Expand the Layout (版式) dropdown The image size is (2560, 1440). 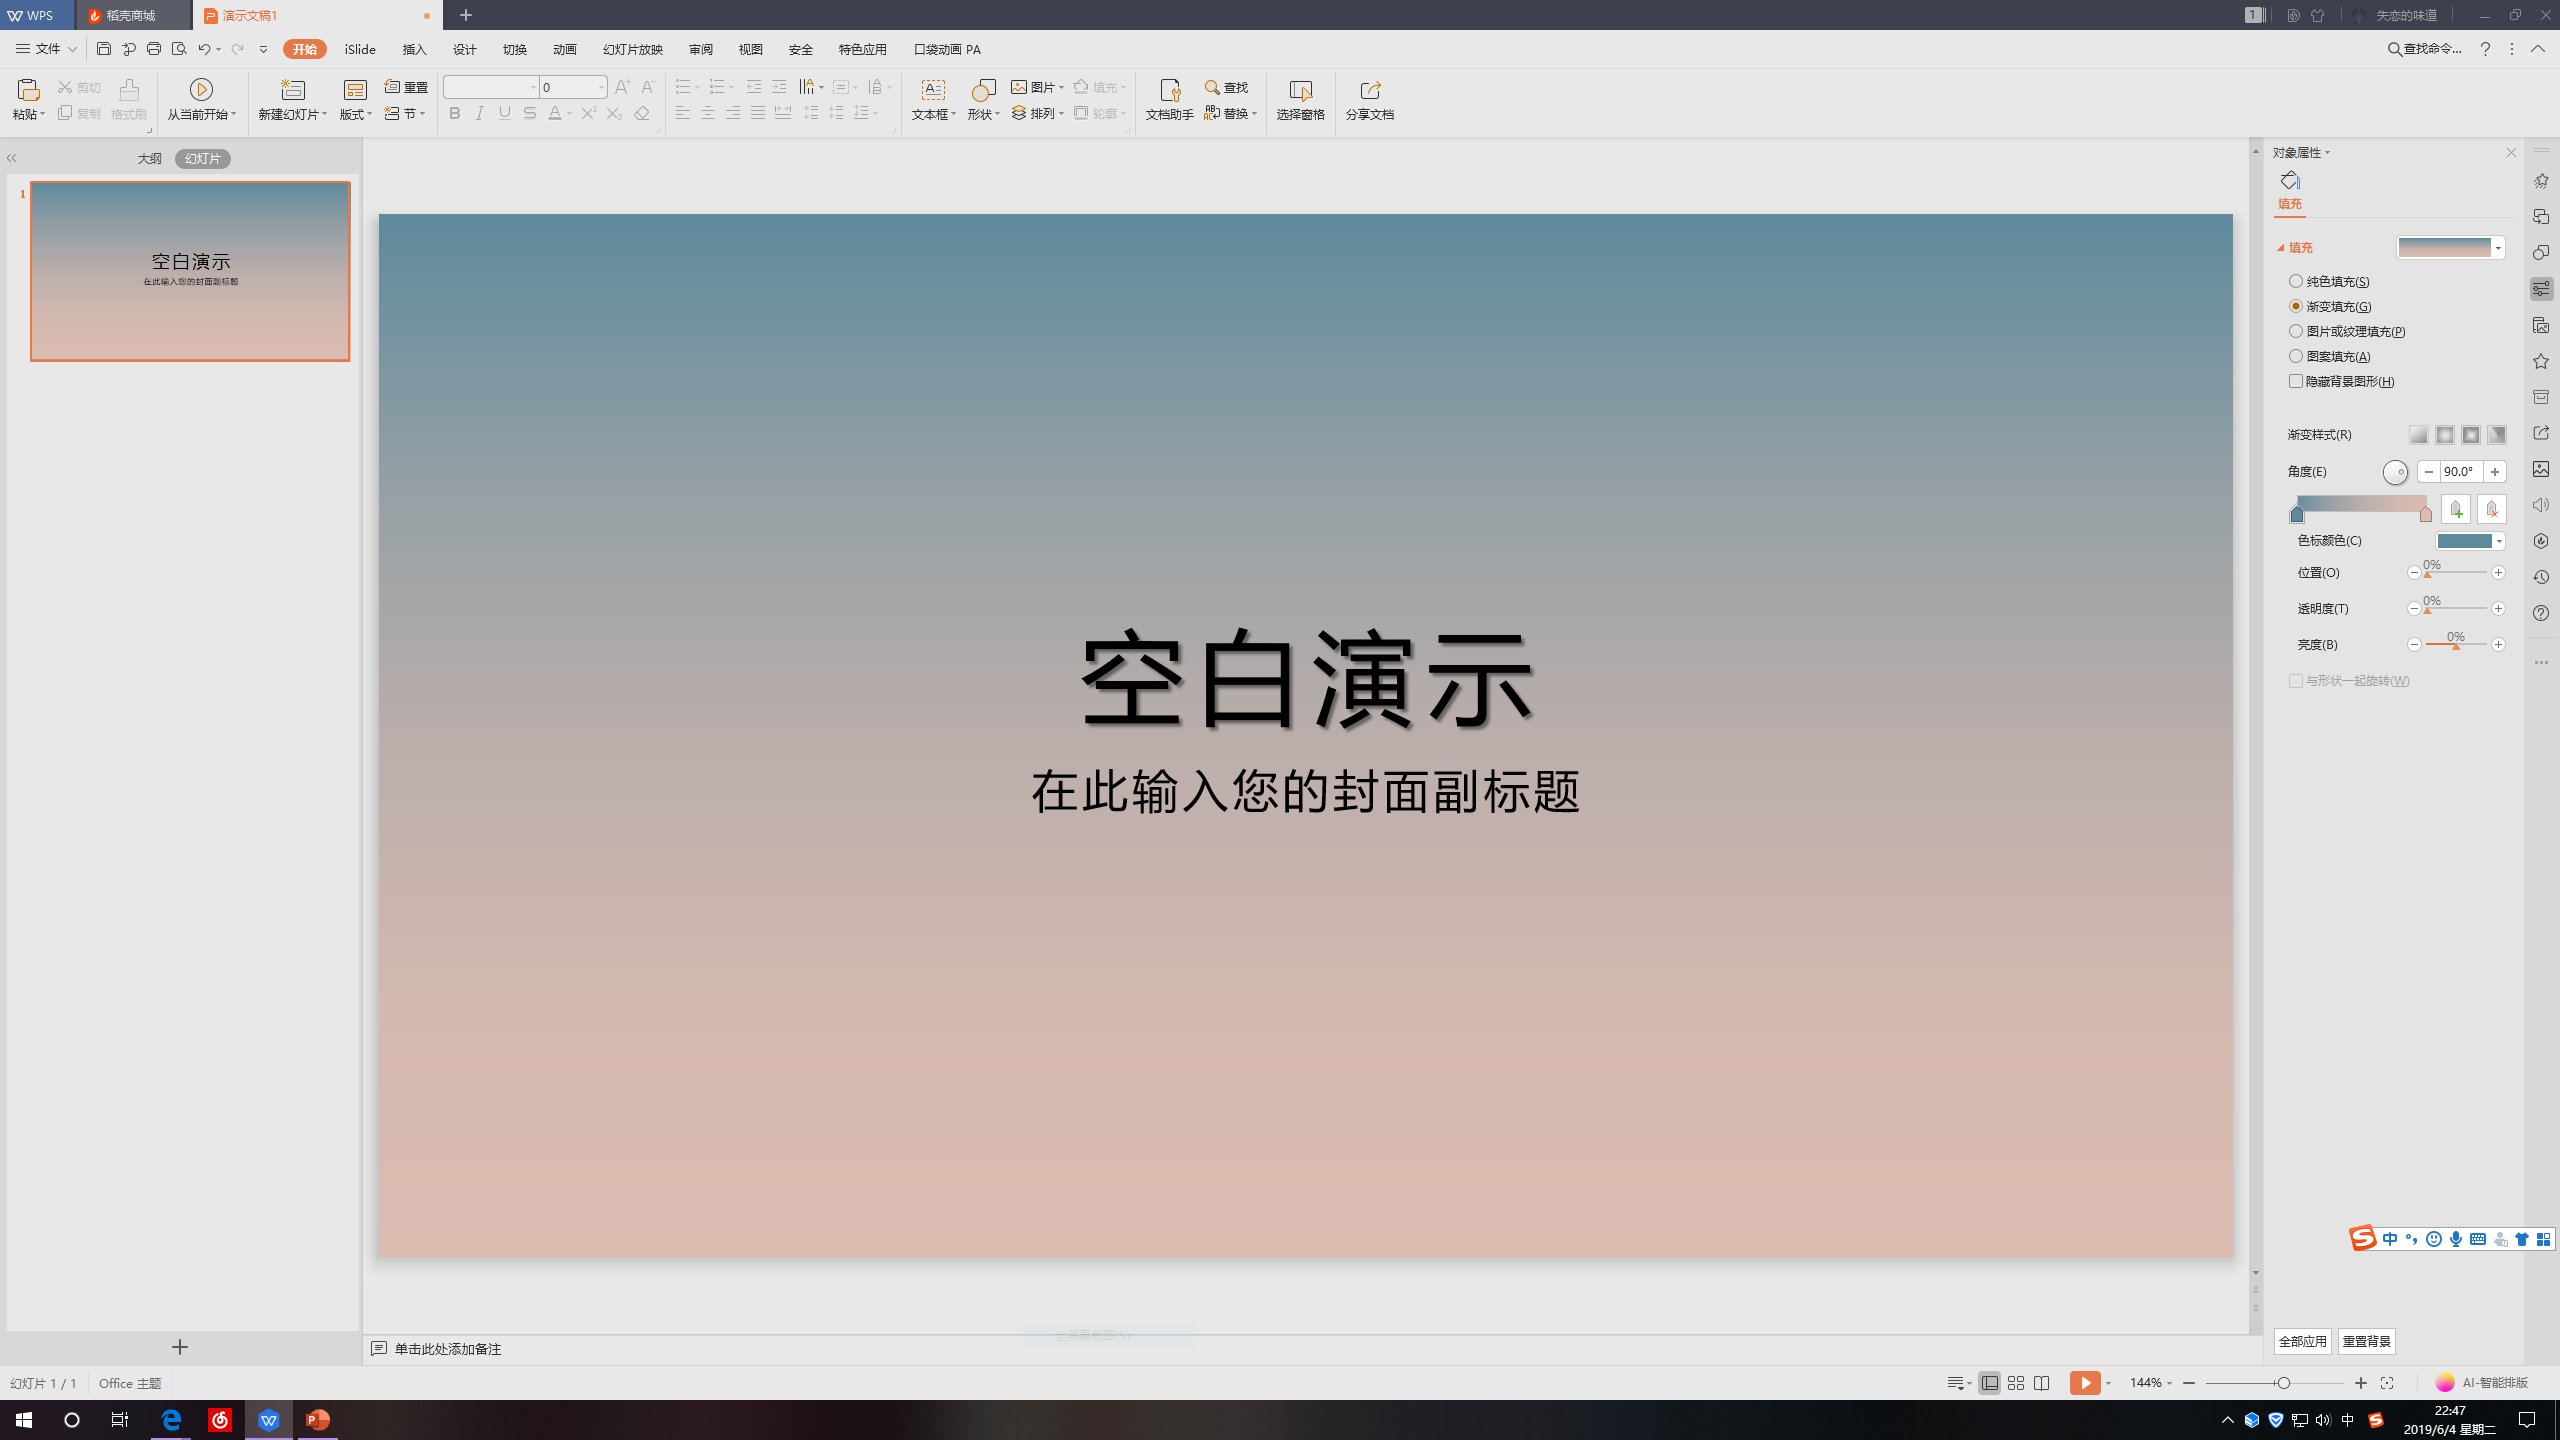point(356,114)
